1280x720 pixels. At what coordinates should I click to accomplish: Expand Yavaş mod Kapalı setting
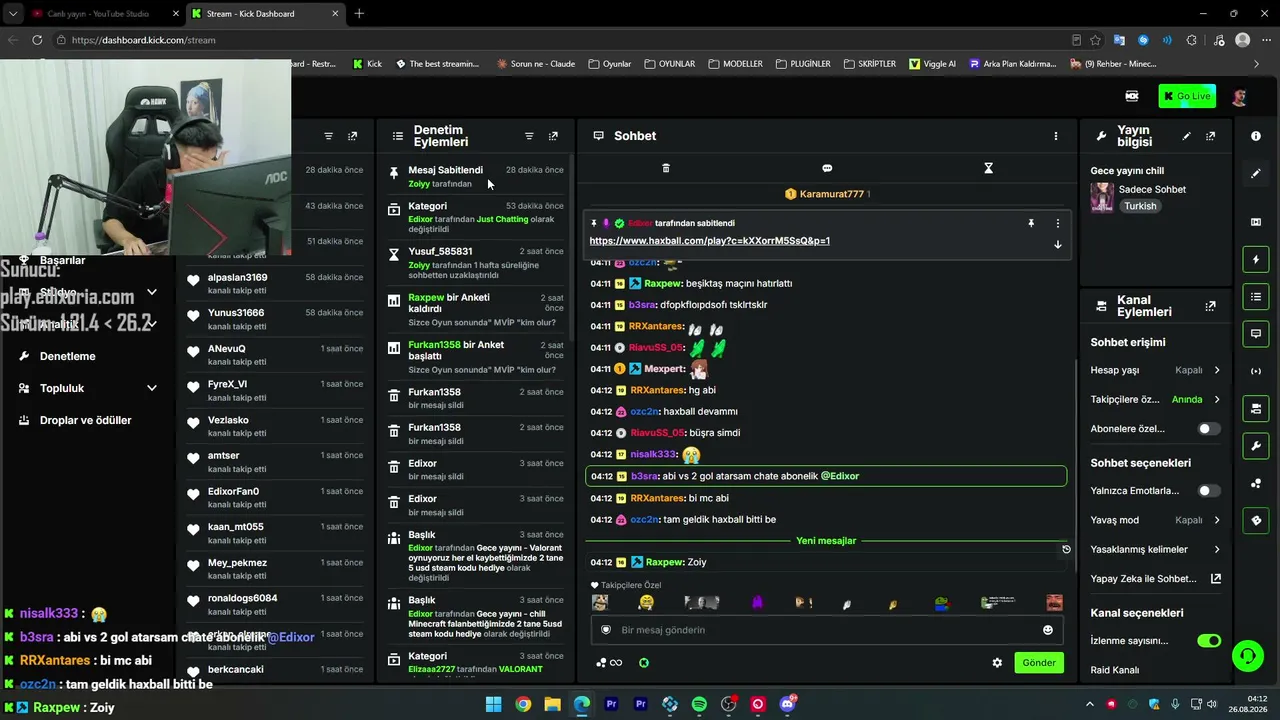coord(1156,520)
